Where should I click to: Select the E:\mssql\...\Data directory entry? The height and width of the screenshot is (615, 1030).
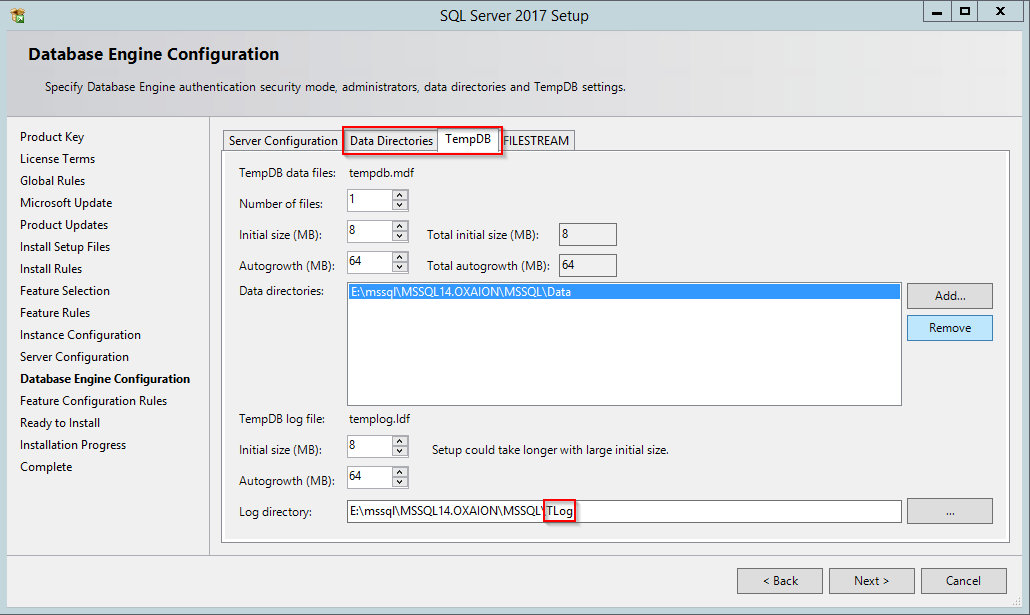click(x=624, y=292)
